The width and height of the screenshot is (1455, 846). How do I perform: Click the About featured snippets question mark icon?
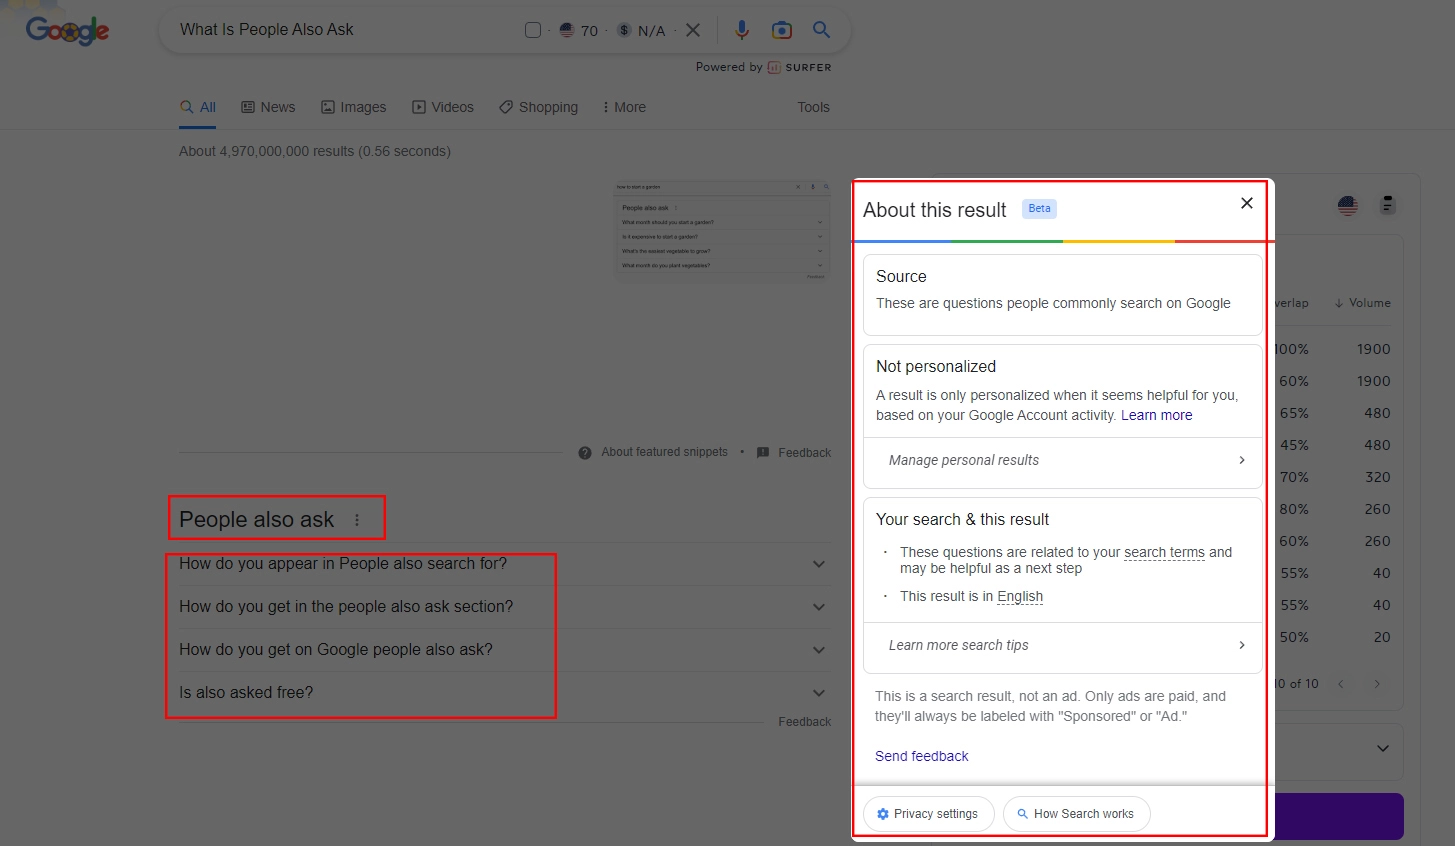click(x=584, y=452)
